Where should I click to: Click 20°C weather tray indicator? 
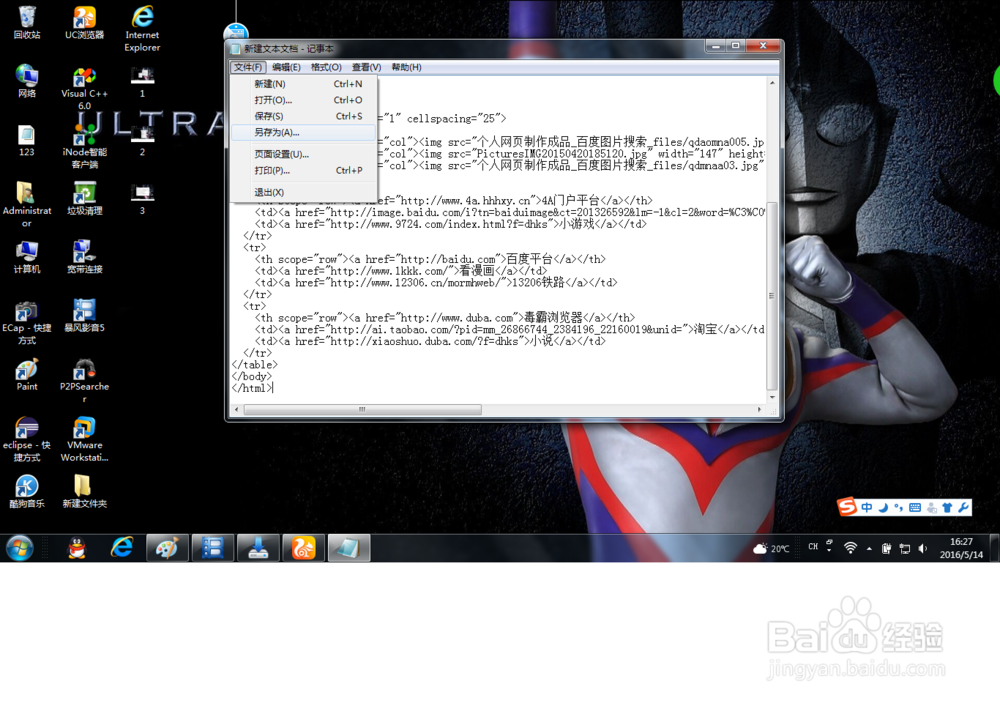771,549
